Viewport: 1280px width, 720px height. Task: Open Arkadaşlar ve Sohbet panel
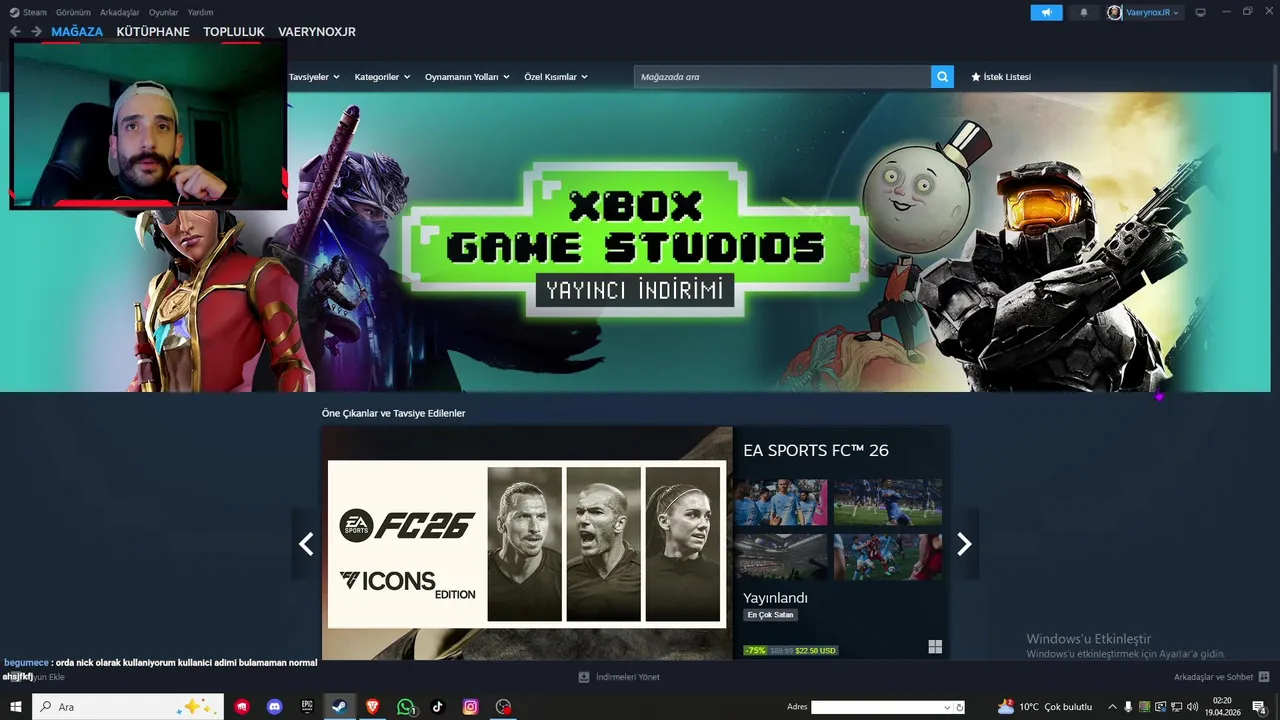click(x=1213, y=677)
